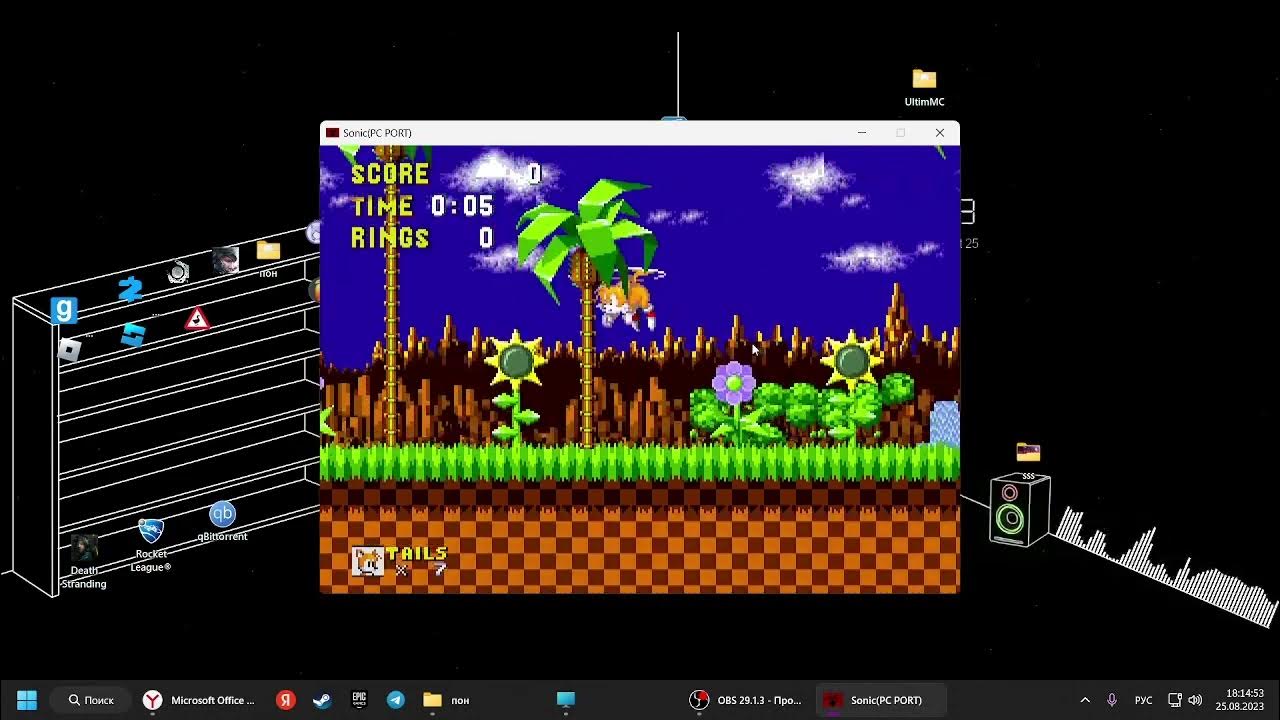Click the RINGS counter in game HUD
The width and height of the screenshot is (1280, 720).
click(x=422, y=238)
